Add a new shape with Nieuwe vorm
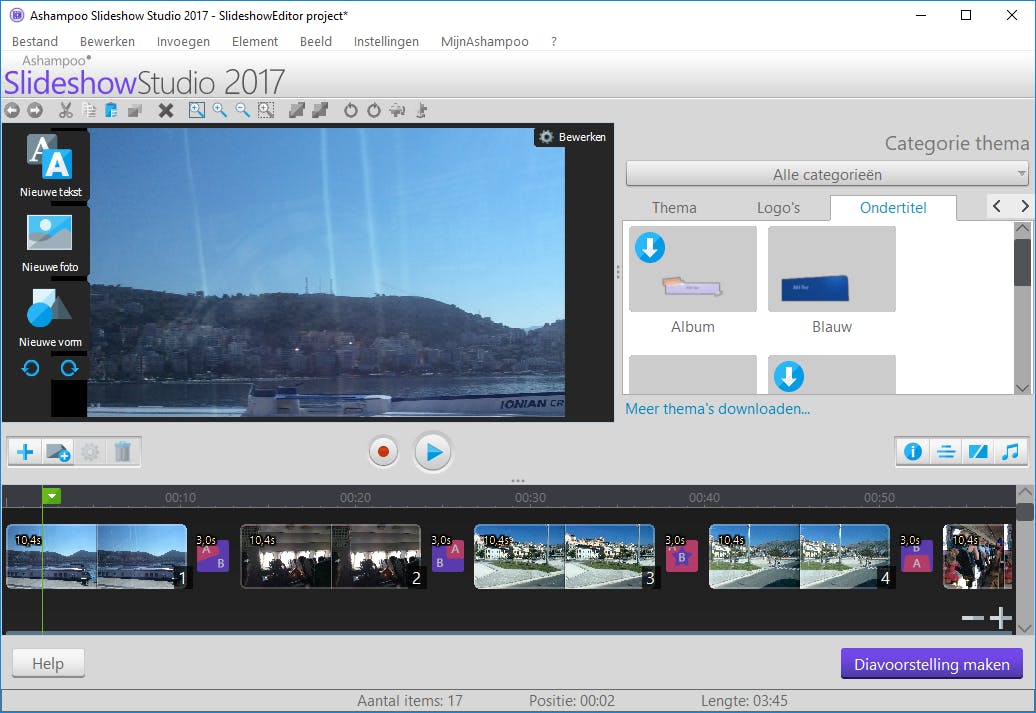1036x713 pixels. [50, 318]
